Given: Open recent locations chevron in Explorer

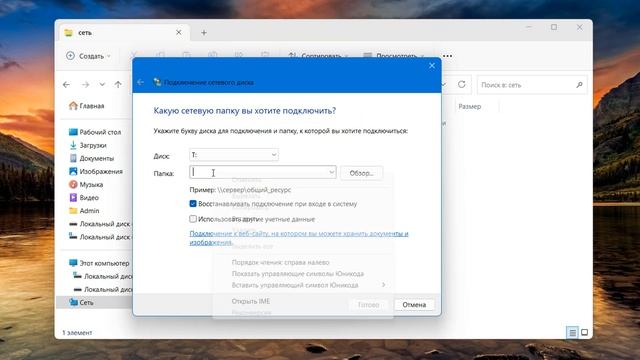Looking at the screenshot, I should click(102, 84).
